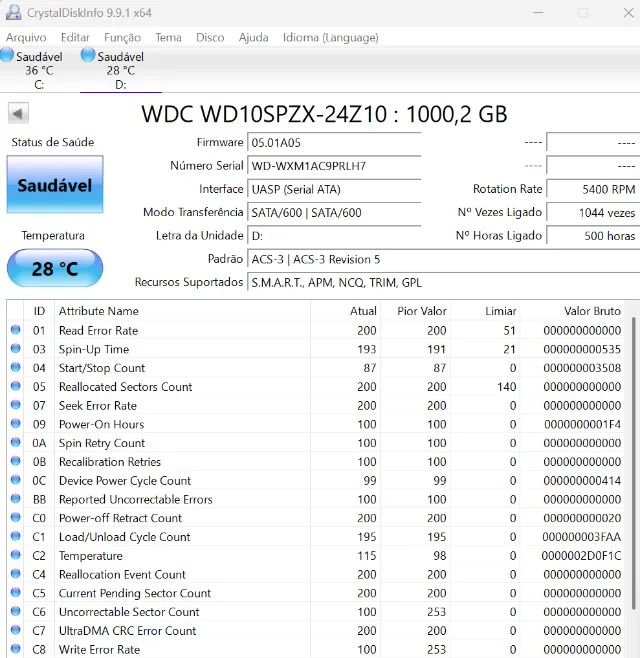Click the Valor Bruto column header

pyautogui.click(x=572, y=311)
